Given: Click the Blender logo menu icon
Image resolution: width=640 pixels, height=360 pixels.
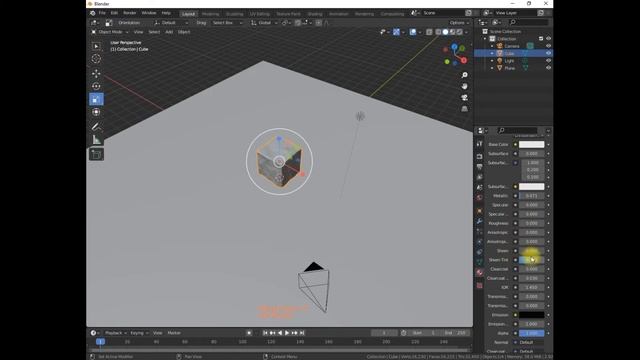Looking at the screenshot, I should coord(93,13).
